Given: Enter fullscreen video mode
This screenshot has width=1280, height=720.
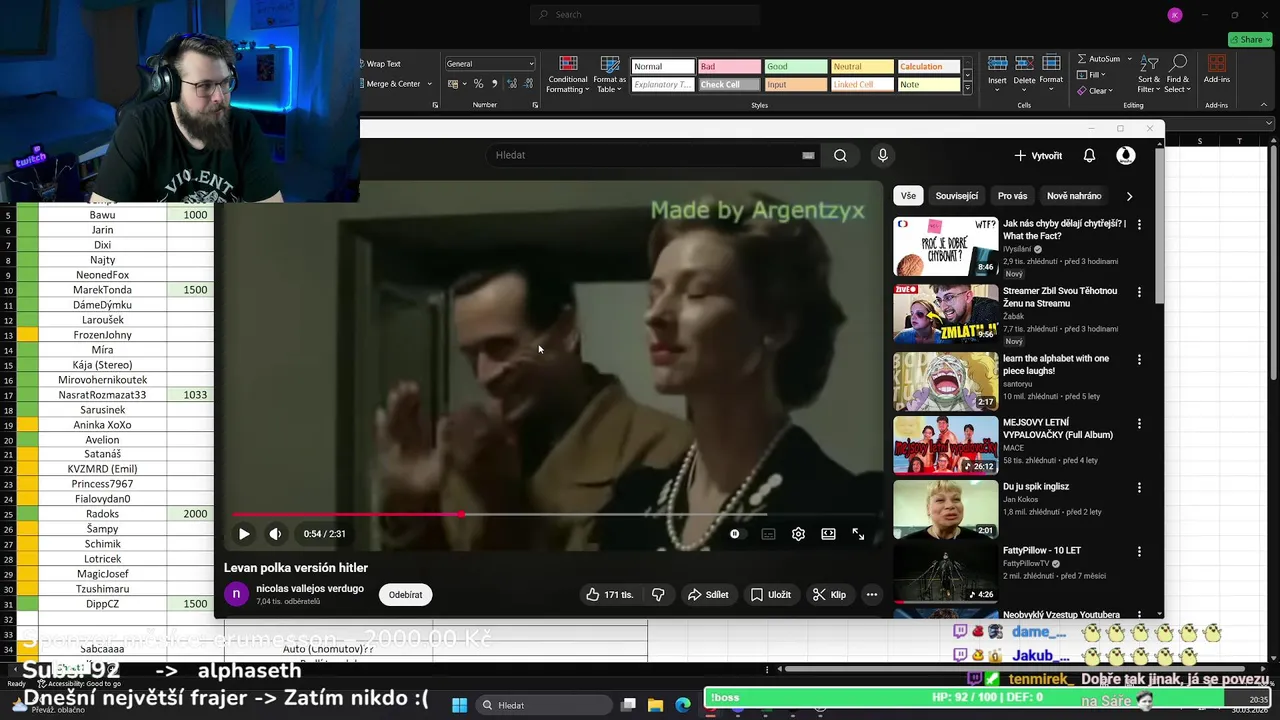Looking at the screenshot, I should [858, 534].
